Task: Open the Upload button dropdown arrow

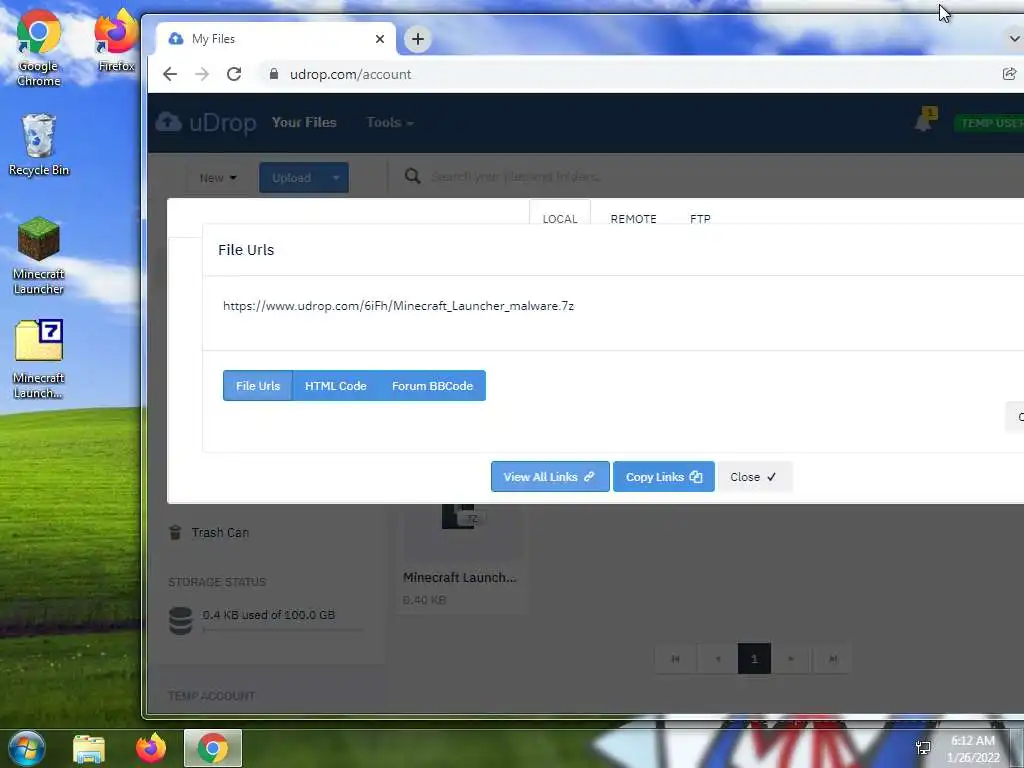Action: (336, 178)
